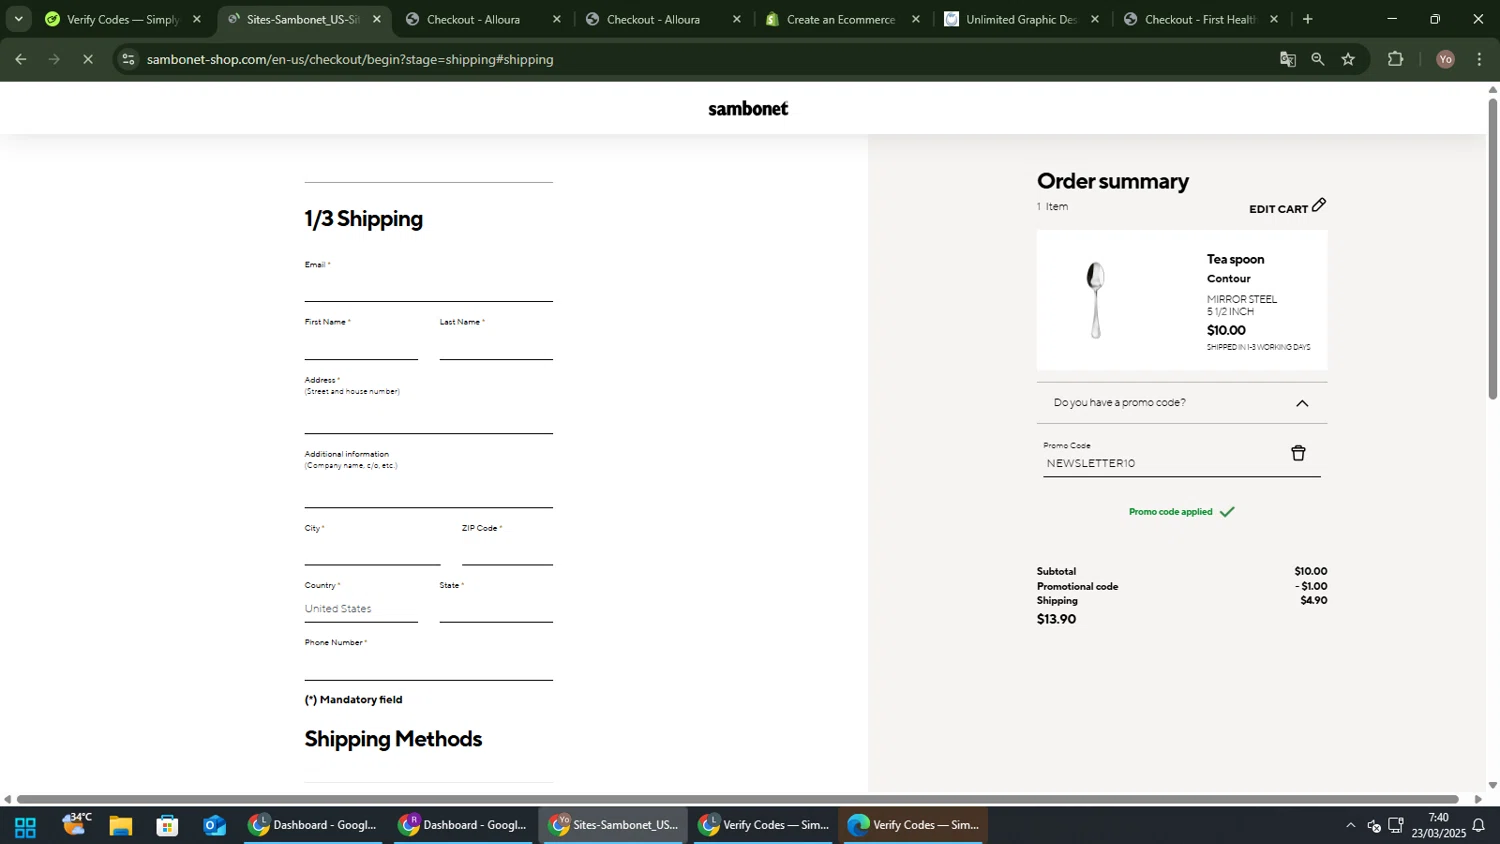
Task: Open File Explorer from taskbar
Action: [121, 826]
